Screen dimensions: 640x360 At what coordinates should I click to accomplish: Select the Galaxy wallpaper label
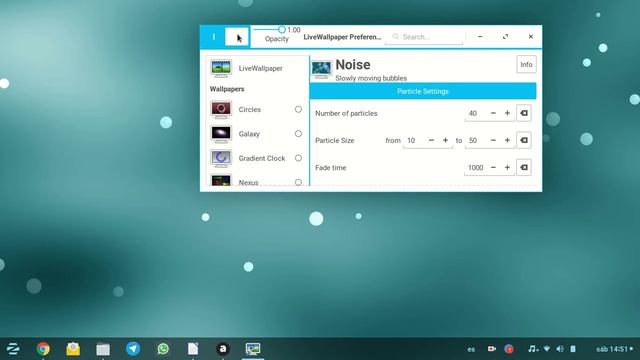(x=249, y=134)
